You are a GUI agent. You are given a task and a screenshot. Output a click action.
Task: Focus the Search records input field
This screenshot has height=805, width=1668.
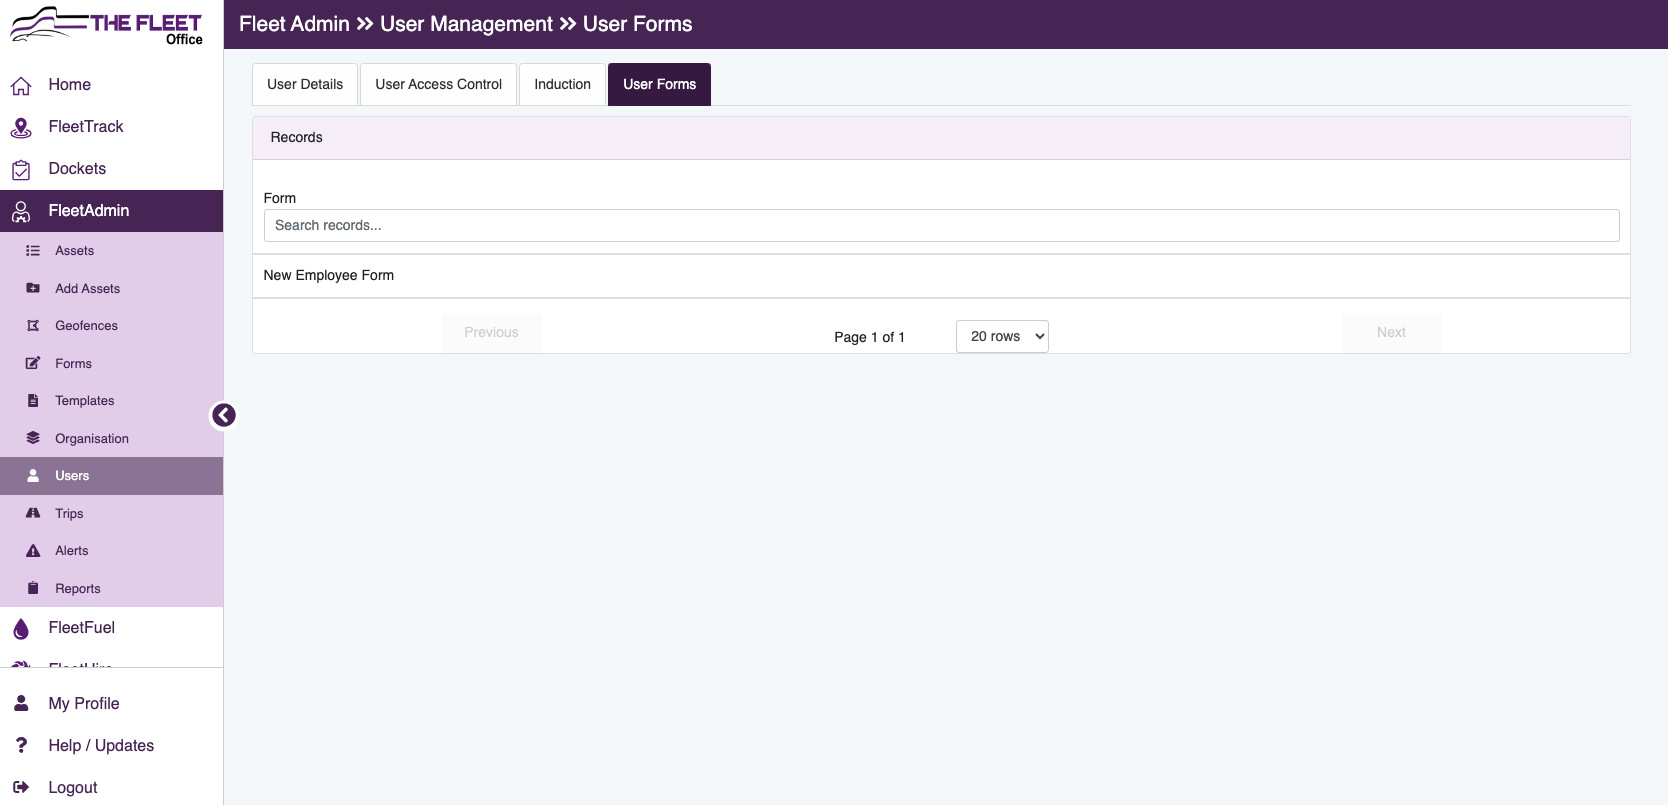coord(941,225)
